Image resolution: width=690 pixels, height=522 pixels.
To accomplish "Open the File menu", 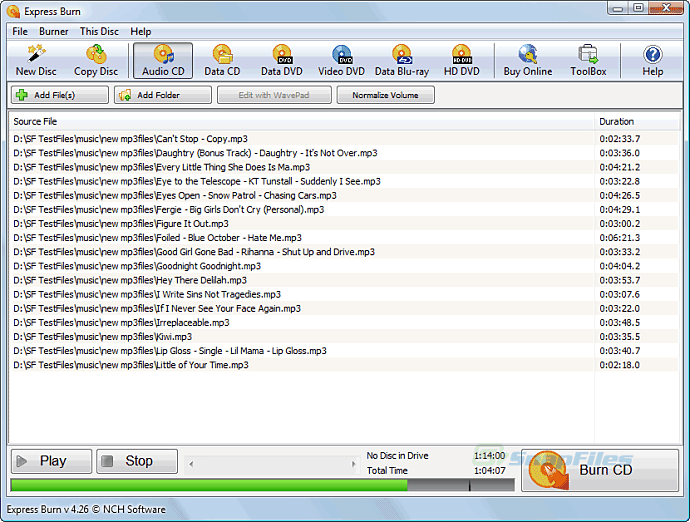I will tap(20, 32).
